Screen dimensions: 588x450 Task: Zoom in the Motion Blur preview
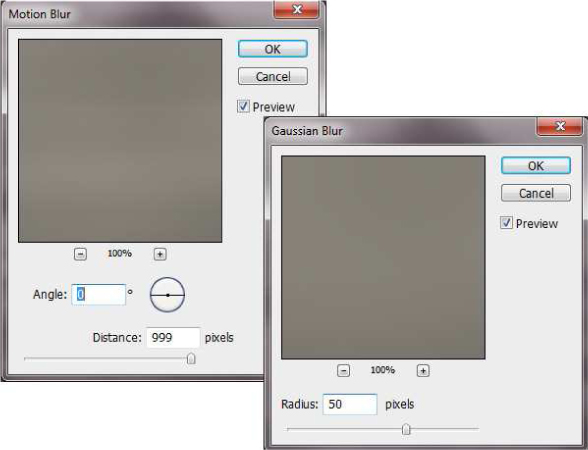tap(160, 254)
